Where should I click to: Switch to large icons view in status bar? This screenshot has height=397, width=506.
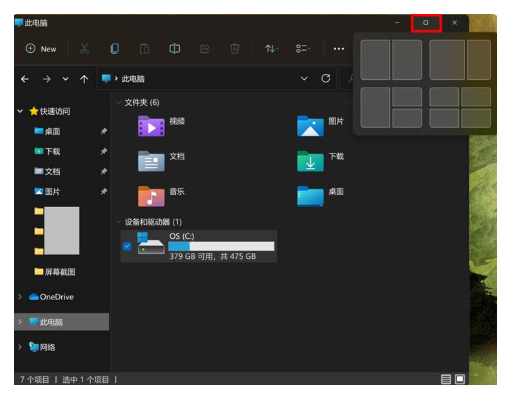pyautogui.click(x=460, y=379)
